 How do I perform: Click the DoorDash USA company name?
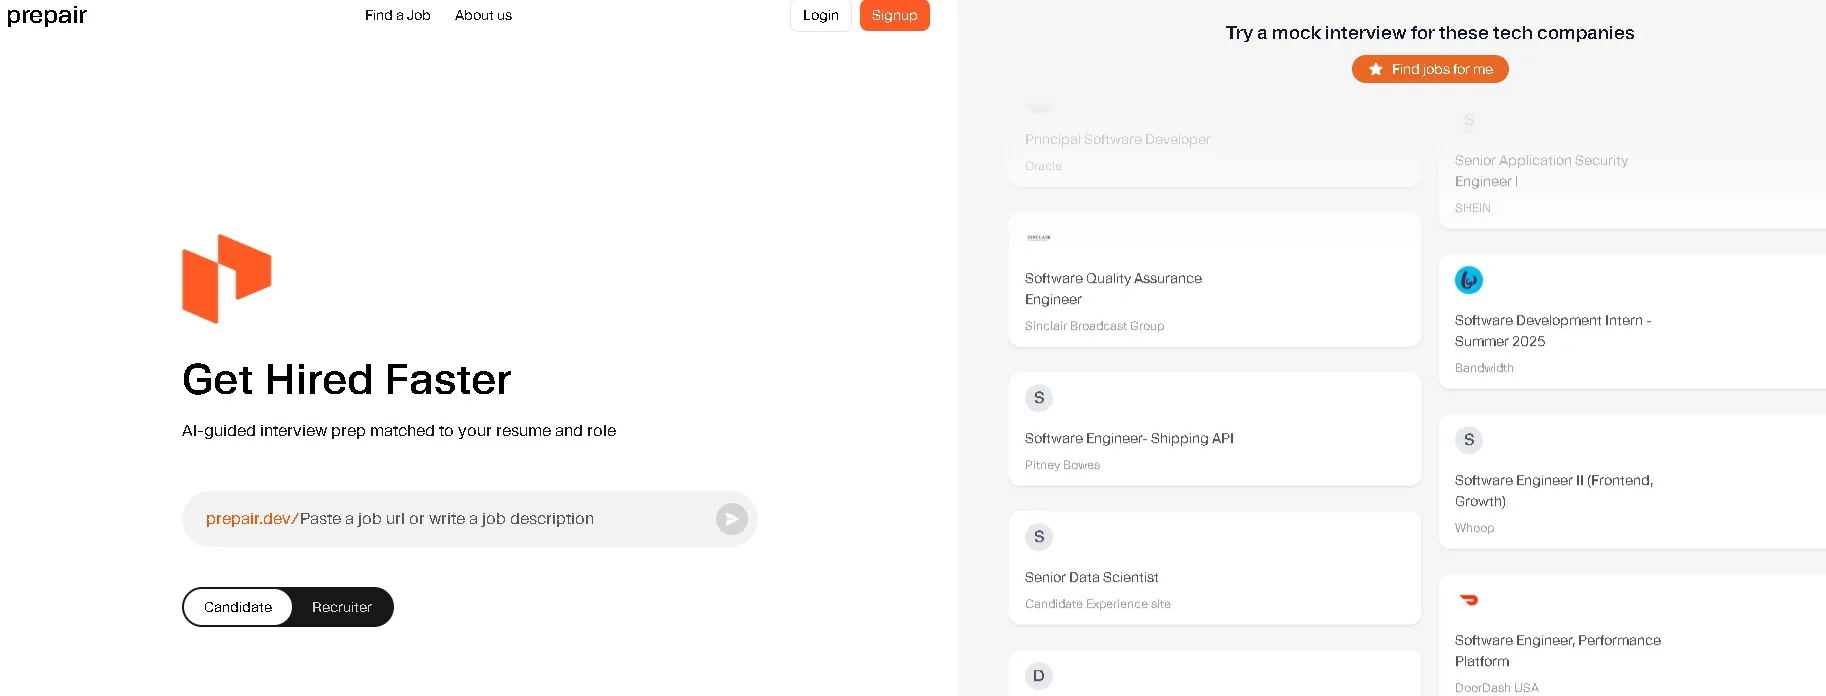1496,688
